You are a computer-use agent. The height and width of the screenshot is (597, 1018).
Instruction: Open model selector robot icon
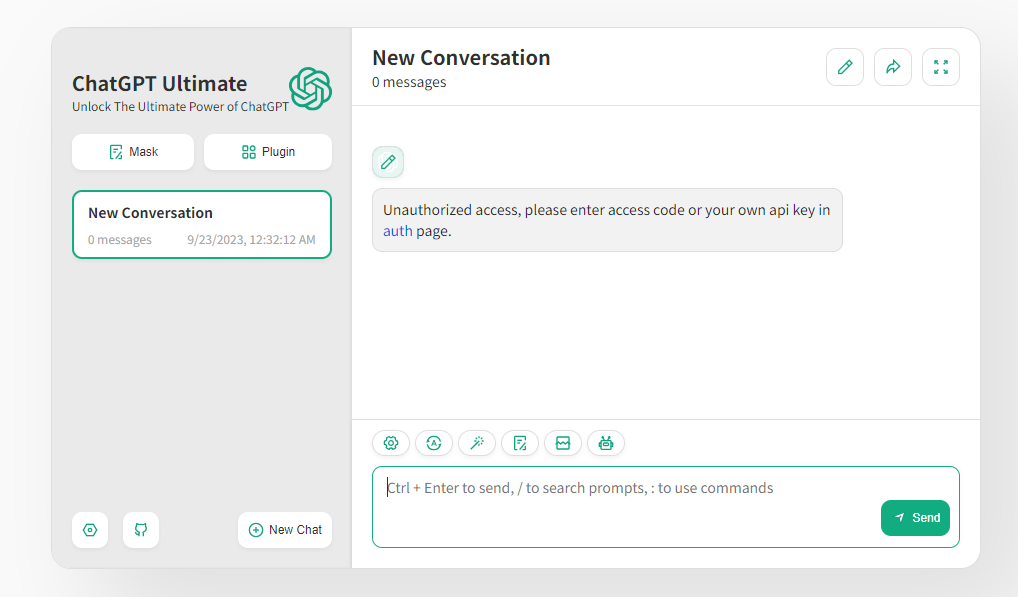606,443
